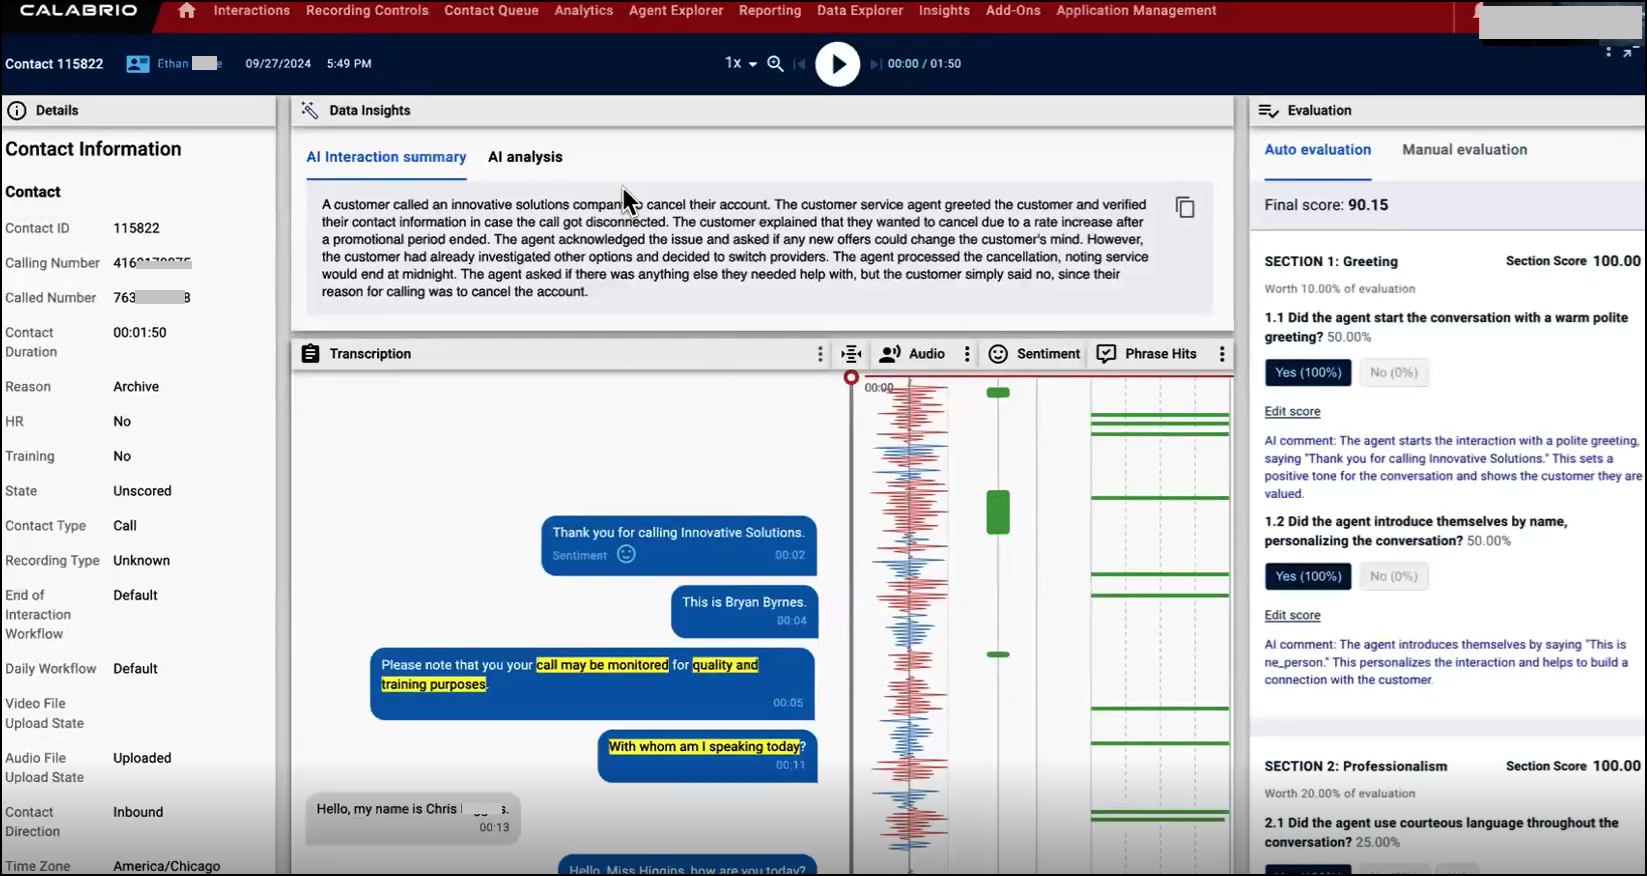1647x876 pixels.
Task: Zoom the player with the magnifier icon
Action: click(x=775, y=63)
